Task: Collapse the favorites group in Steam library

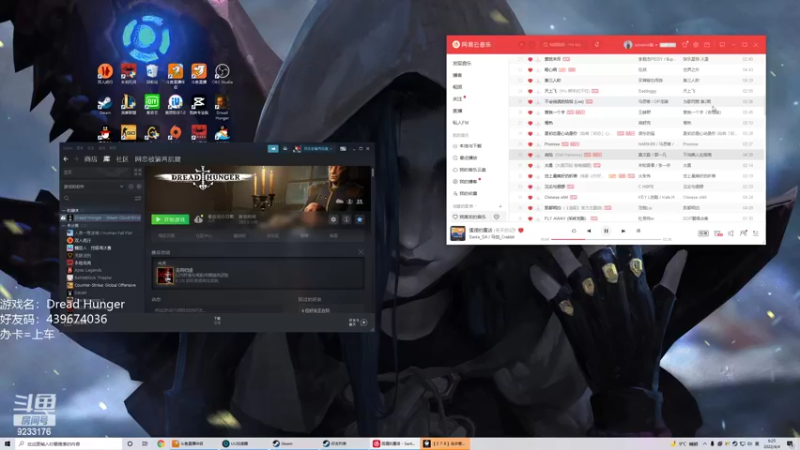Action: [x=64, y=210]
